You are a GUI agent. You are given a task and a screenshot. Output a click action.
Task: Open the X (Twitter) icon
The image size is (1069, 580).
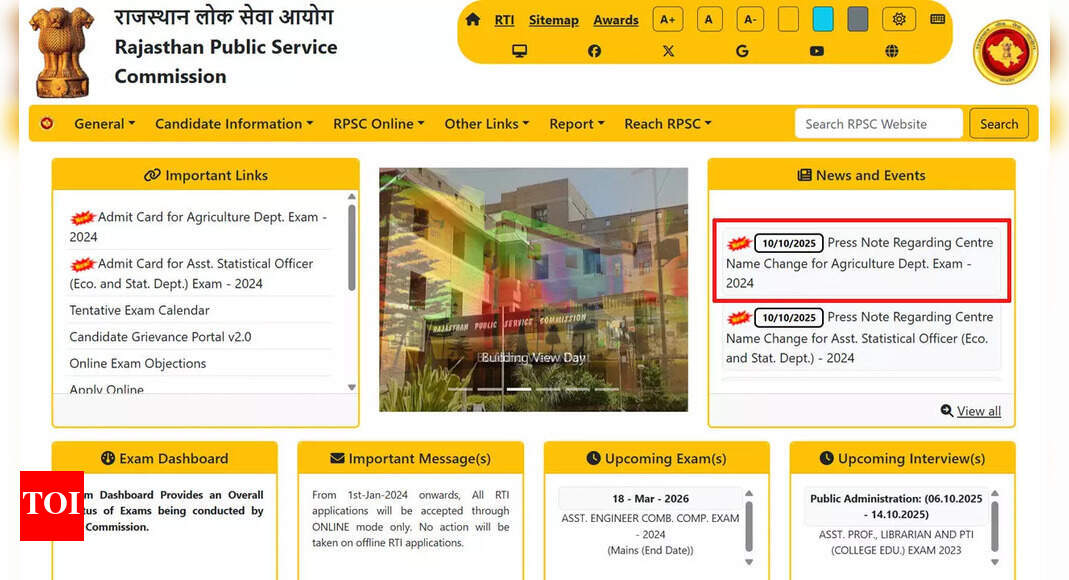(668, 50)
